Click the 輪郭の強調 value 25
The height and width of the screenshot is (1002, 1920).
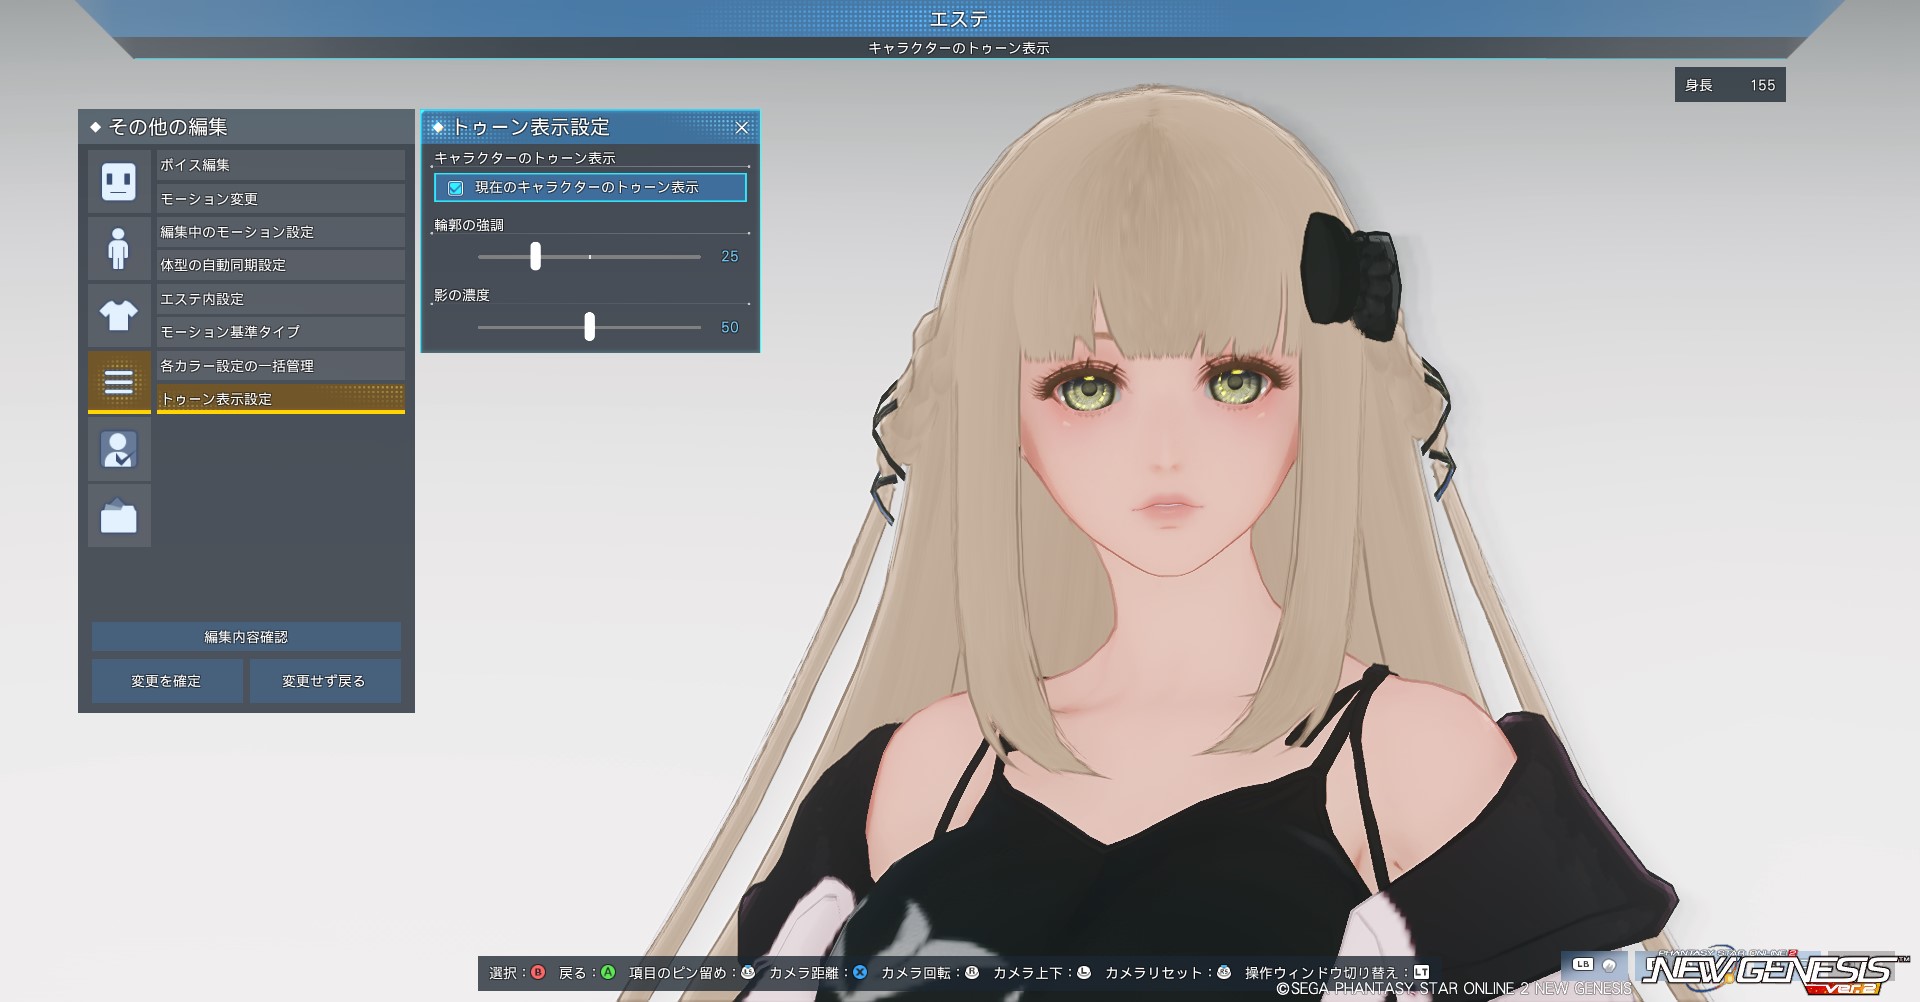730,257
